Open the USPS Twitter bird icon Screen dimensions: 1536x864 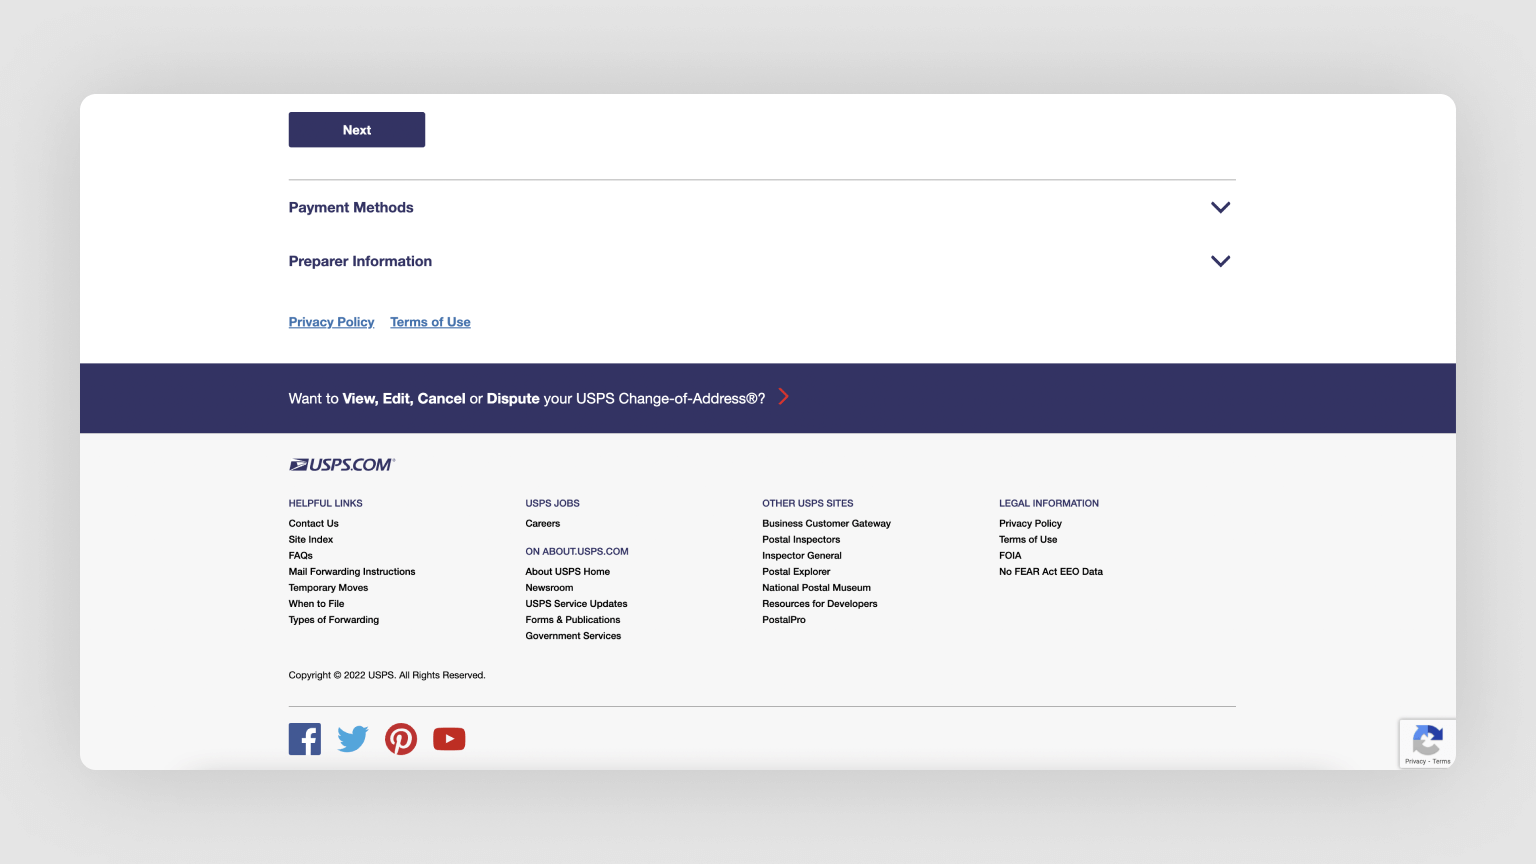[x=353, y=739]
